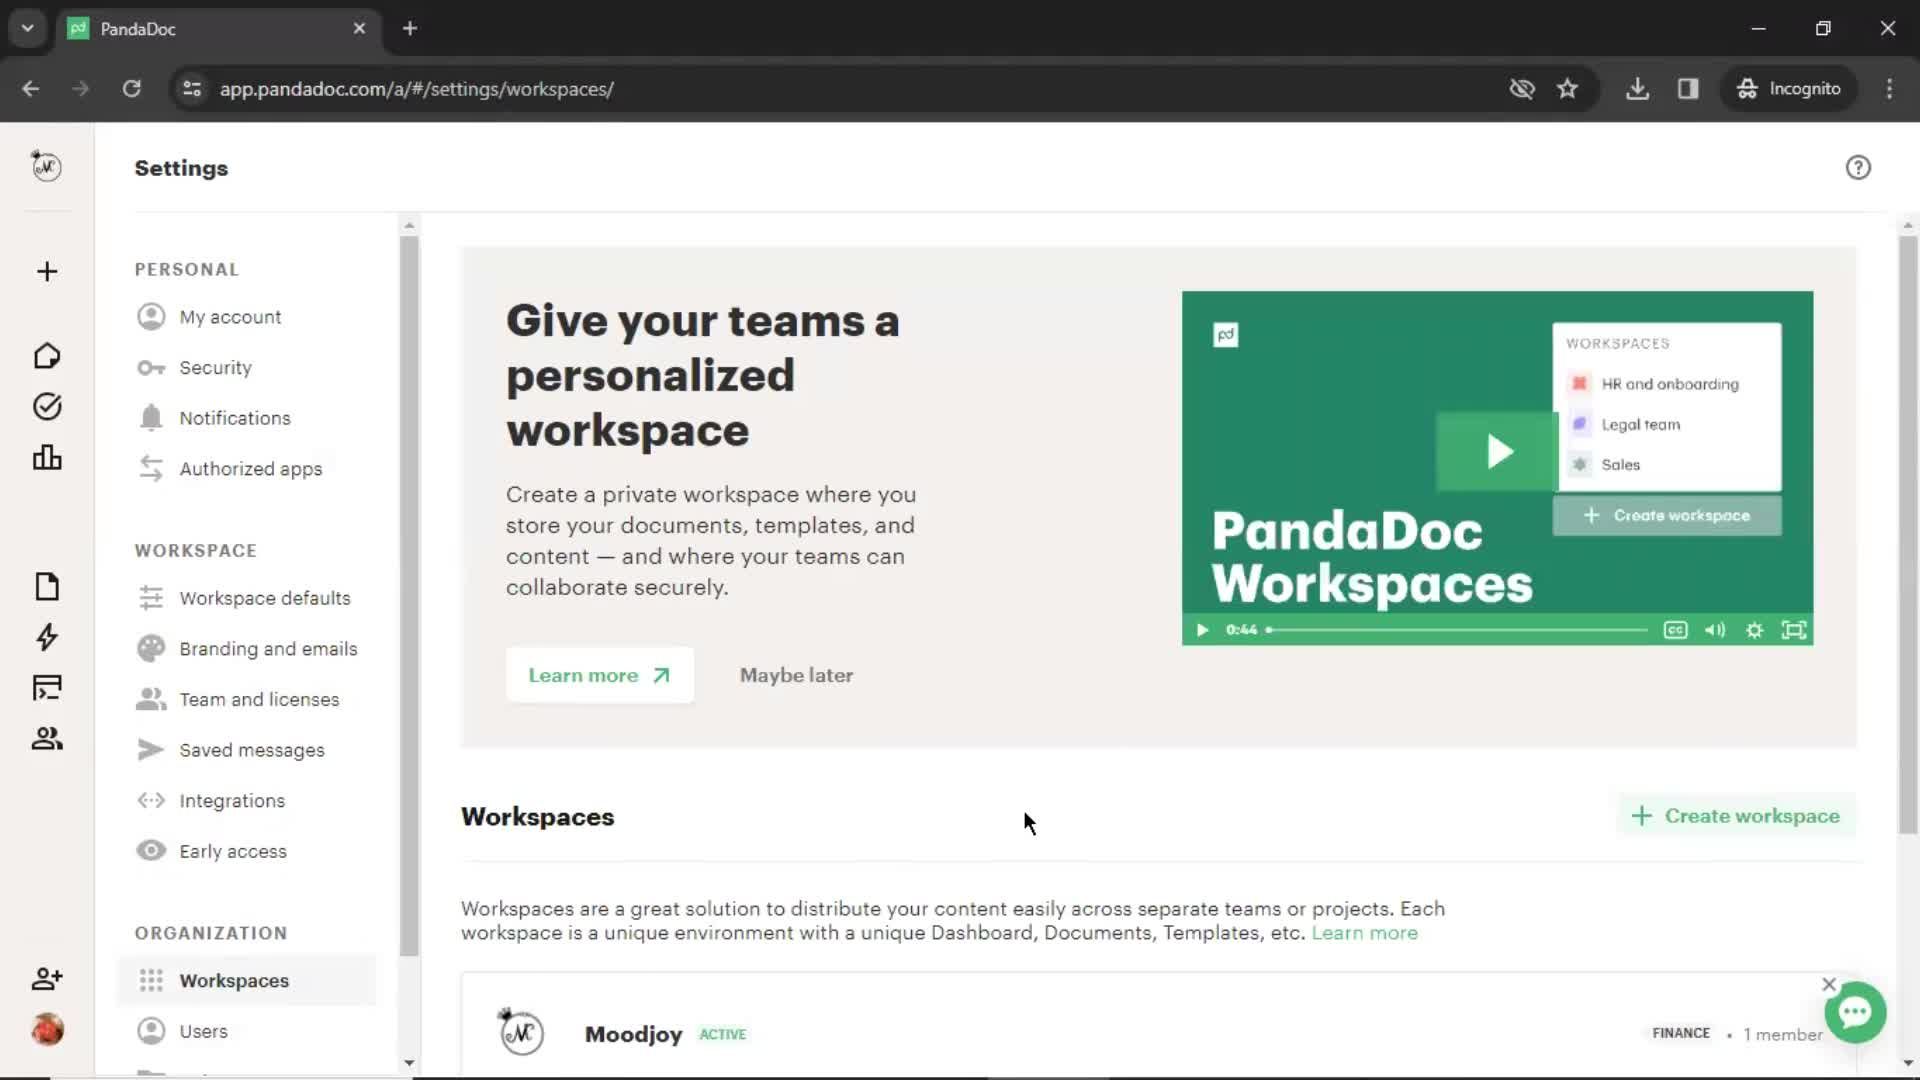Expand the Workspace settings section
1920x1080 pixels.
196,550
